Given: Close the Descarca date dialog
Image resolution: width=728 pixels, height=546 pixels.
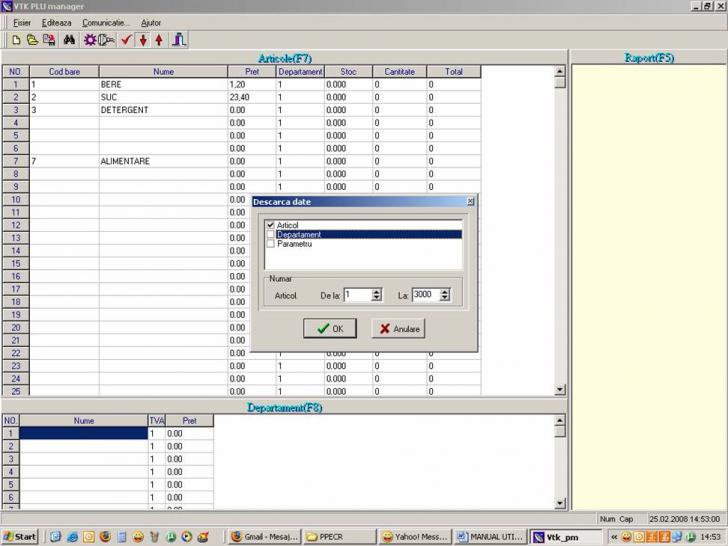Looking at the screenshot, I should pyautogui.click(x=470, y=202).
